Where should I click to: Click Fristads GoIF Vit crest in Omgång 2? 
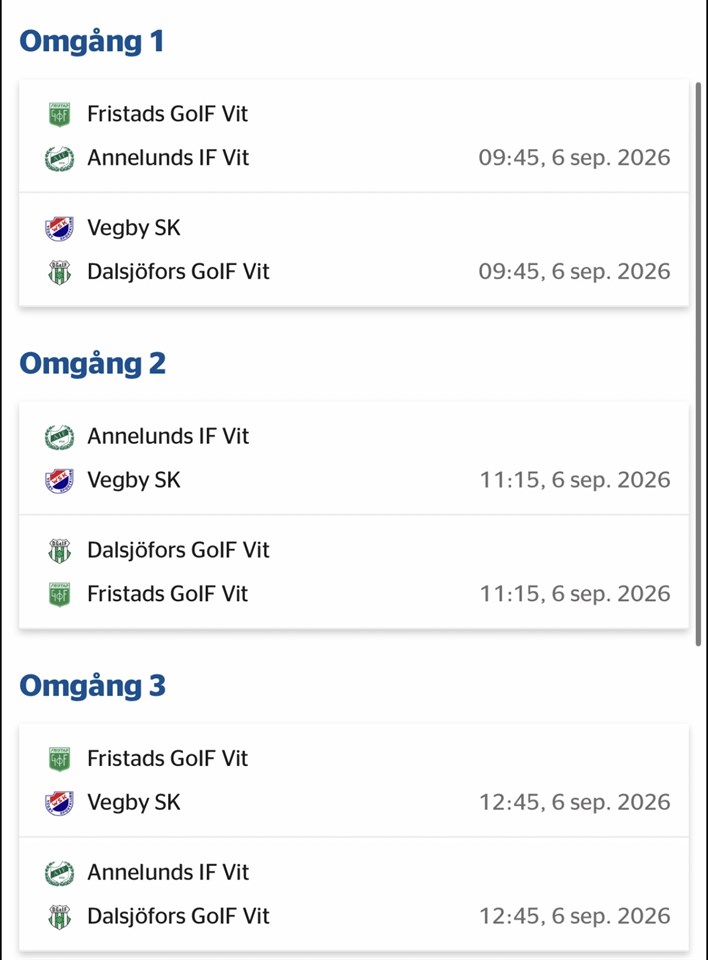pyautogui.click(x=59, y=594)
